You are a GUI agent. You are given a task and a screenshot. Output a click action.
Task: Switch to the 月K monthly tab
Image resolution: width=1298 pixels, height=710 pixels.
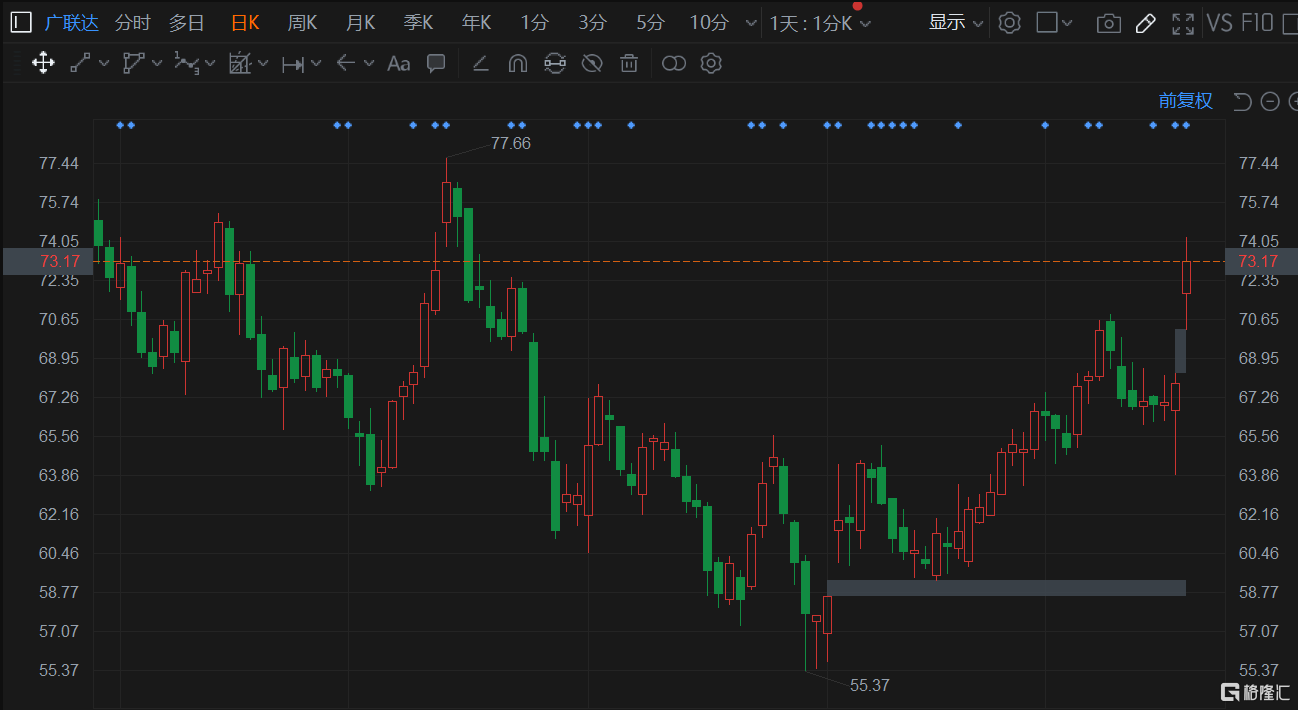tap(361, 22)
